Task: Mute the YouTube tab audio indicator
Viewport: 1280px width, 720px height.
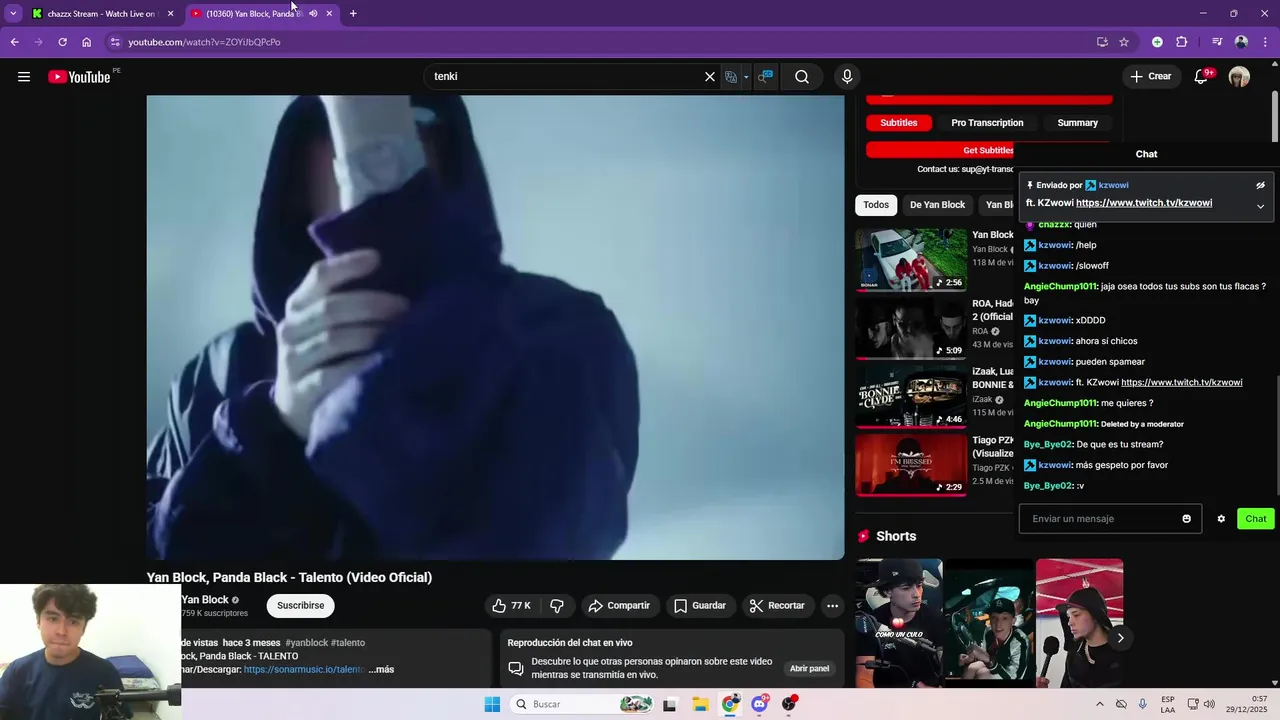Action: 313,14
